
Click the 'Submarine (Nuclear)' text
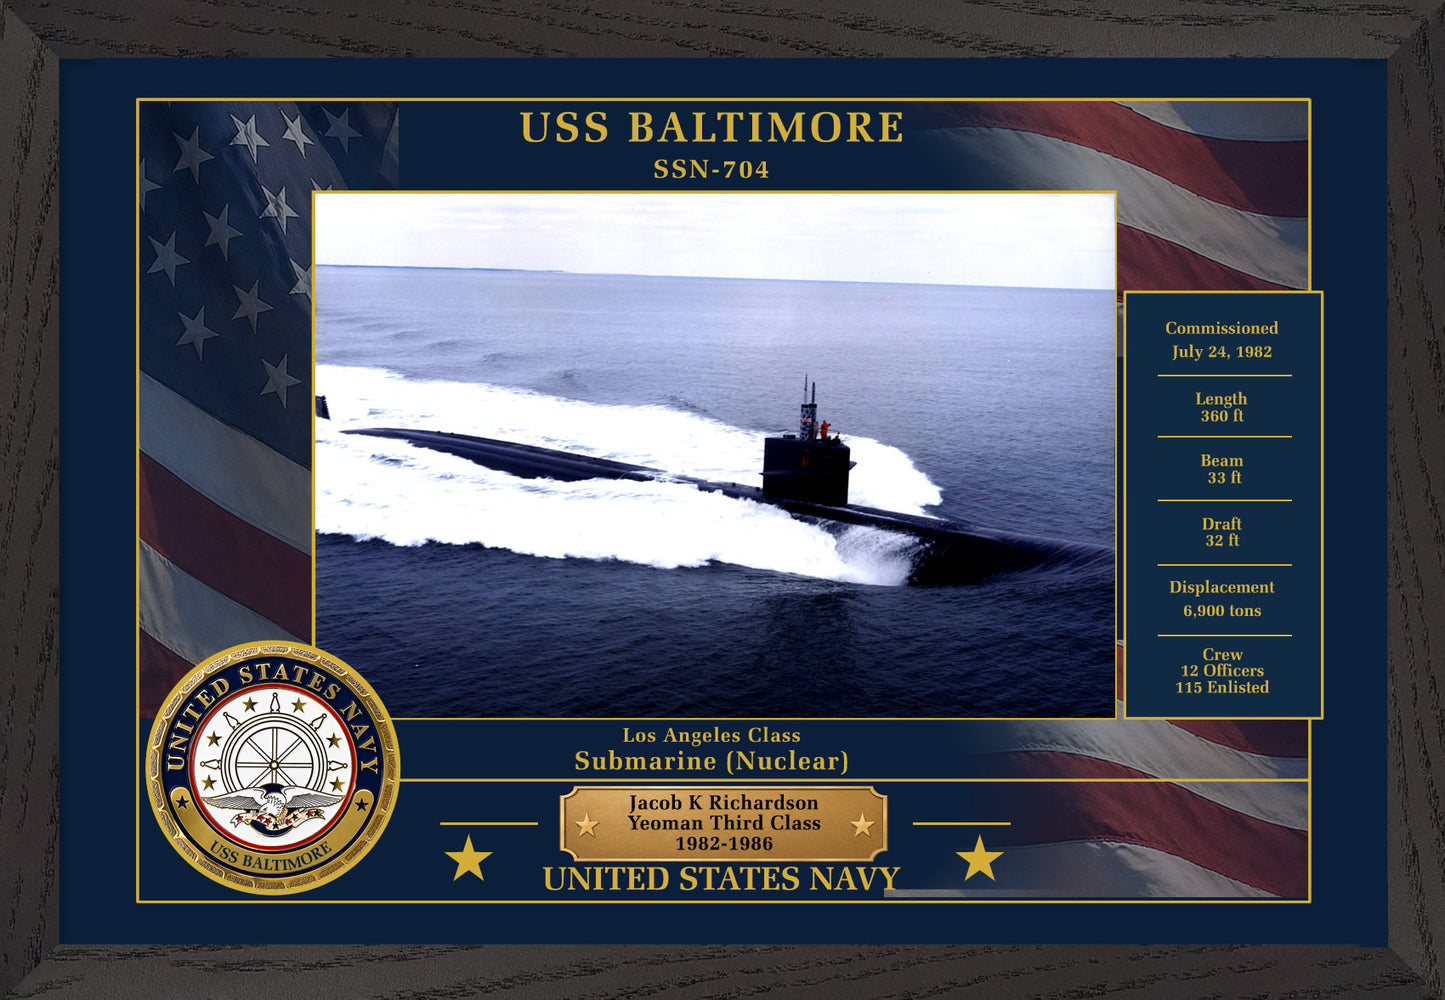click(x=711, y=762)
